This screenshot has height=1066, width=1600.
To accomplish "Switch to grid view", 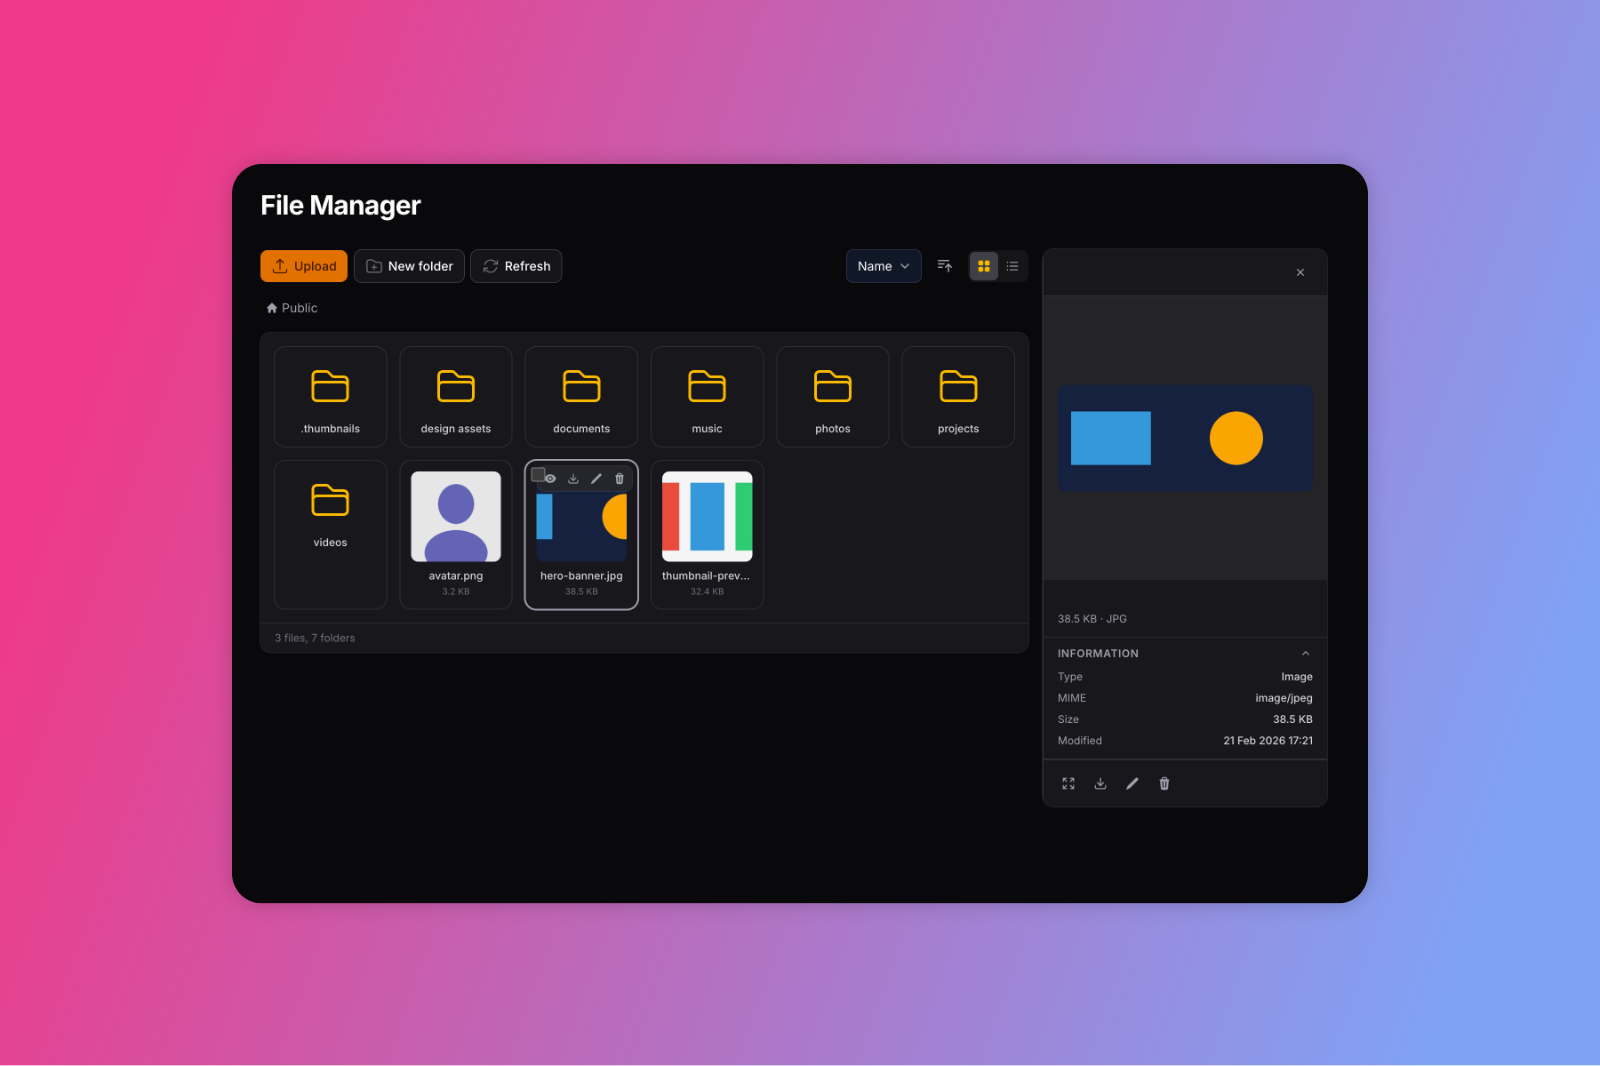I will (984, 266).
